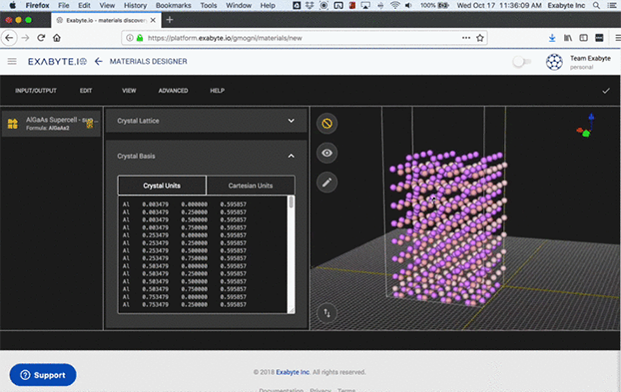This screenshot has width=621, height=392.
Task: Open the Firefox downloads arrow
Action: 552,38
